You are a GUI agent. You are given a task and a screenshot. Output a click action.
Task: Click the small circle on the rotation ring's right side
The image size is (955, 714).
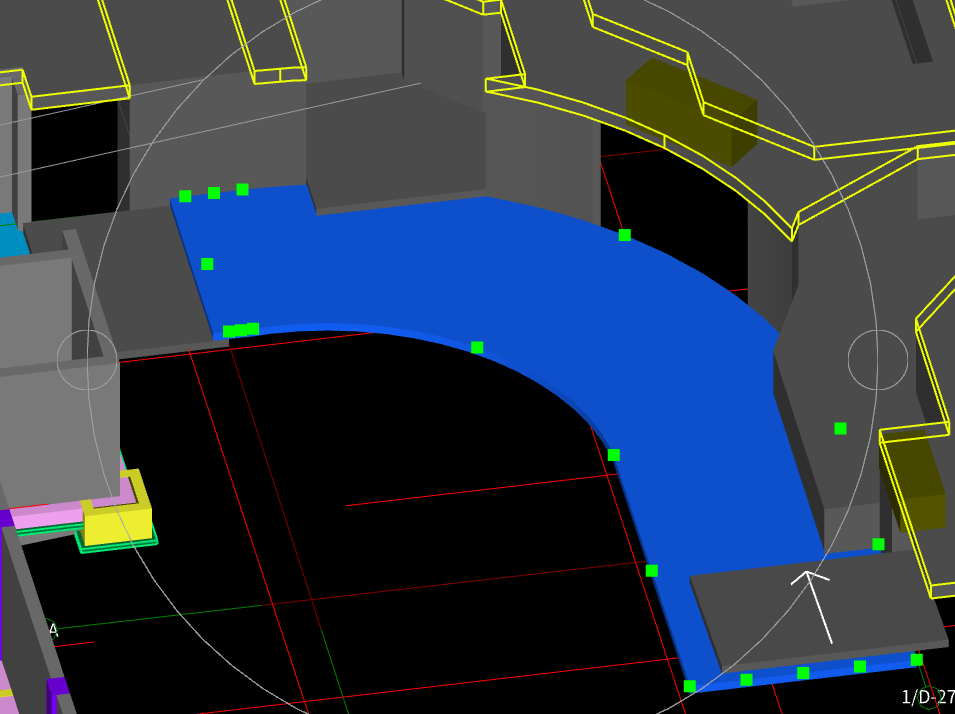click(x=878, y=360)
